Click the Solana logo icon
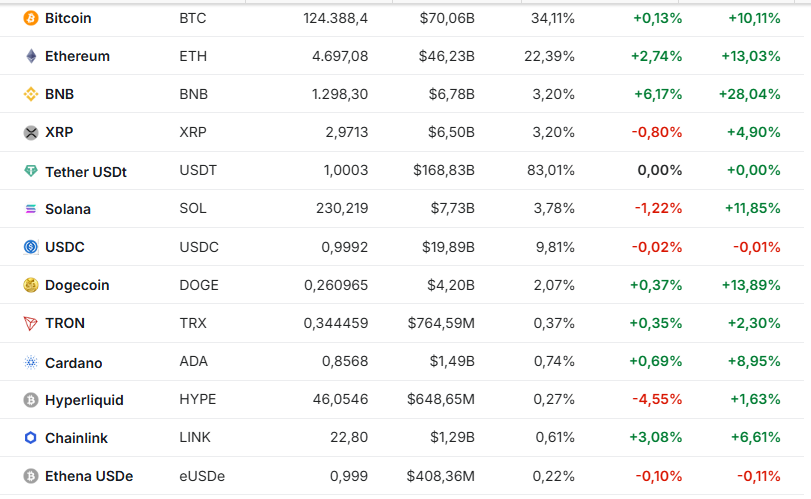811x499 pixels. pyautogui.click(x=30, y=209)
